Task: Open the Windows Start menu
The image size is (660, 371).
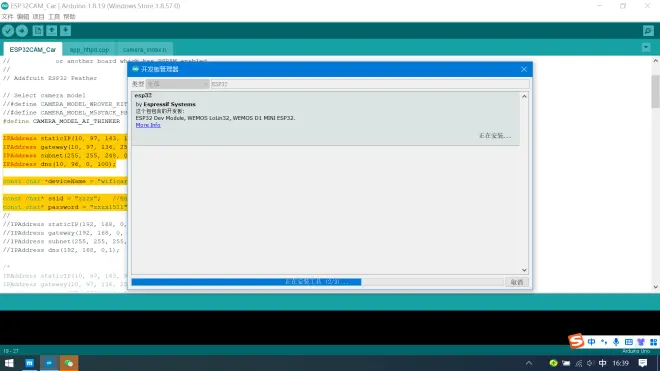Action: [9, 363]
